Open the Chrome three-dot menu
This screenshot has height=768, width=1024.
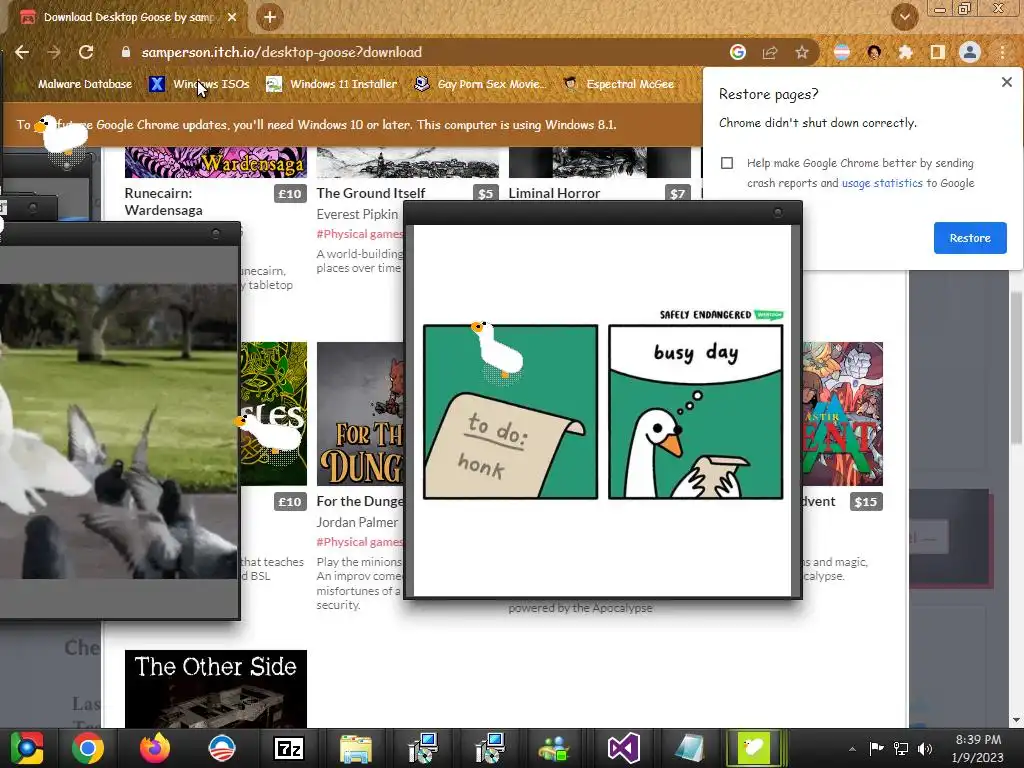pos(1002,52)
